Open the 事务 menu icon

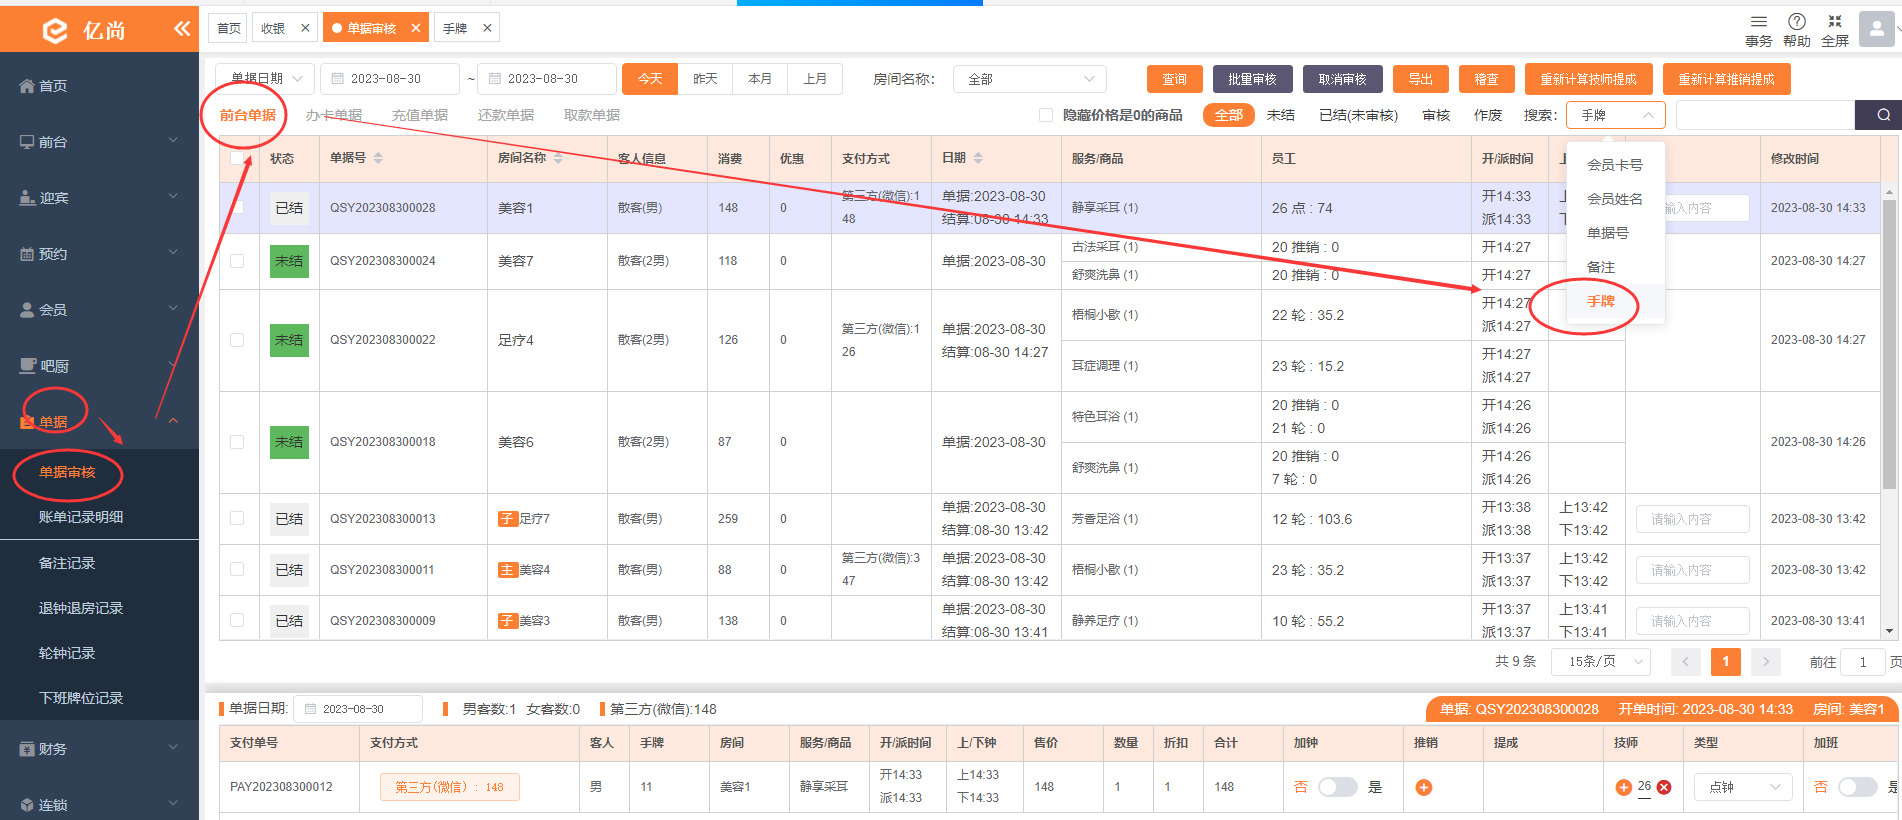tap(1758, 22)
